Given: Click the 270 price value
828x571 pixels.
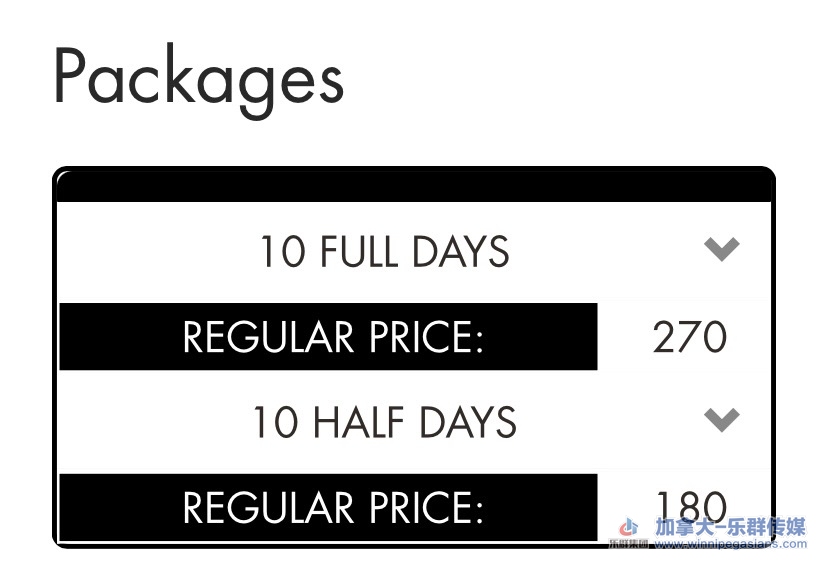Looking at the screenshot, I should 689,337.
